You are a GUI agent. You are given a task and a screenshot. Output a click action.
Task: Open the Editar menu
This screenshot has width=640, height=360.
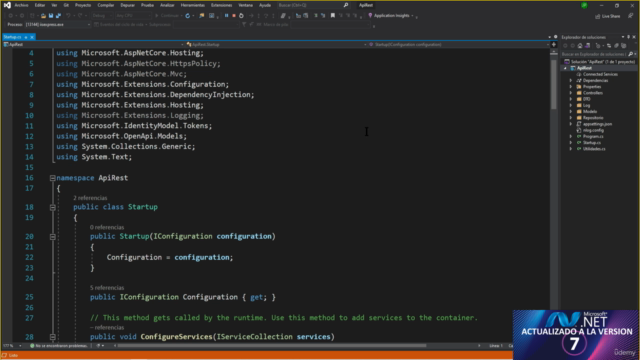40,5
